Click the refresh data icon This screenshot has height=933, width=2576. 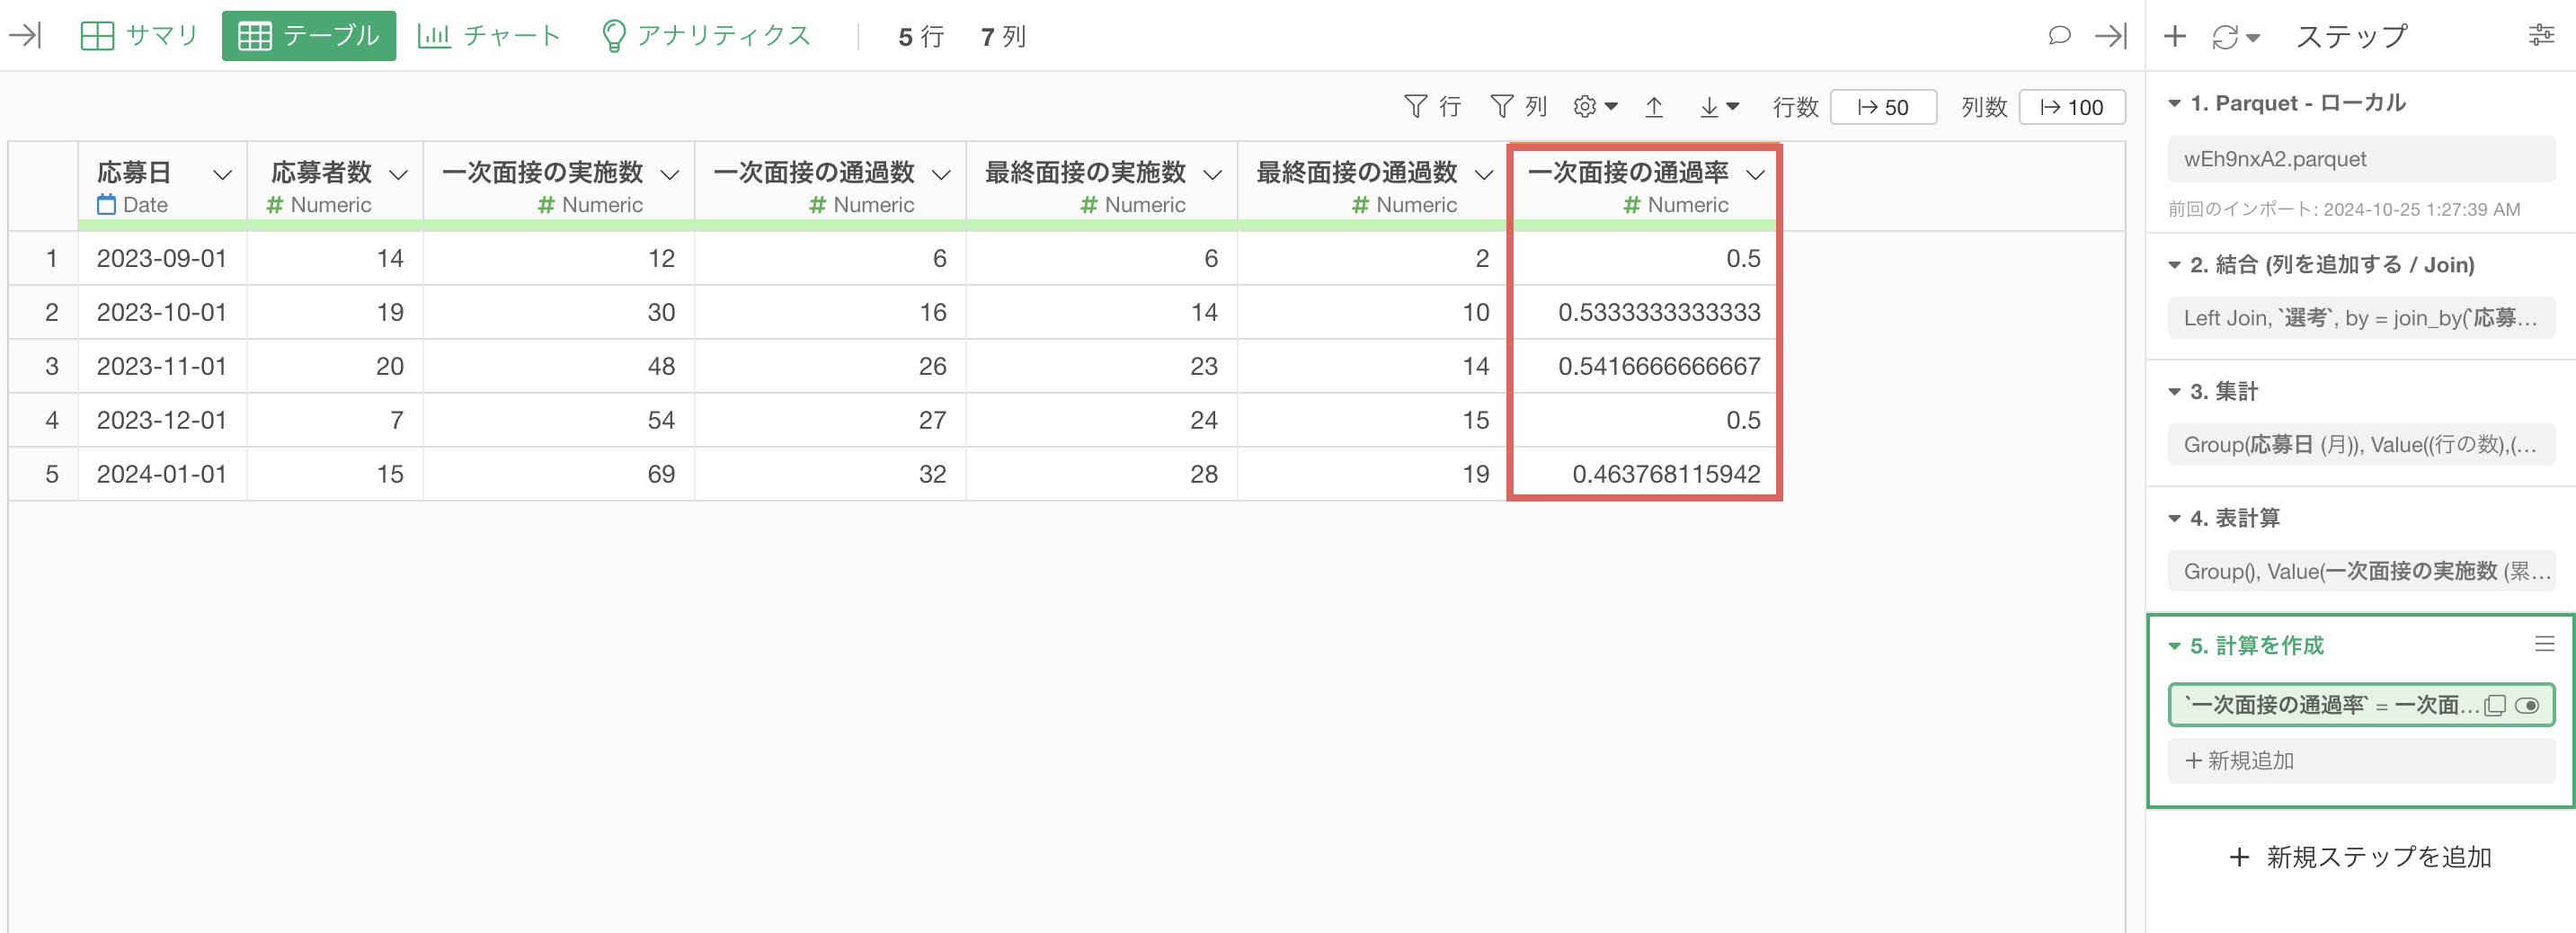coord(2224,37)
